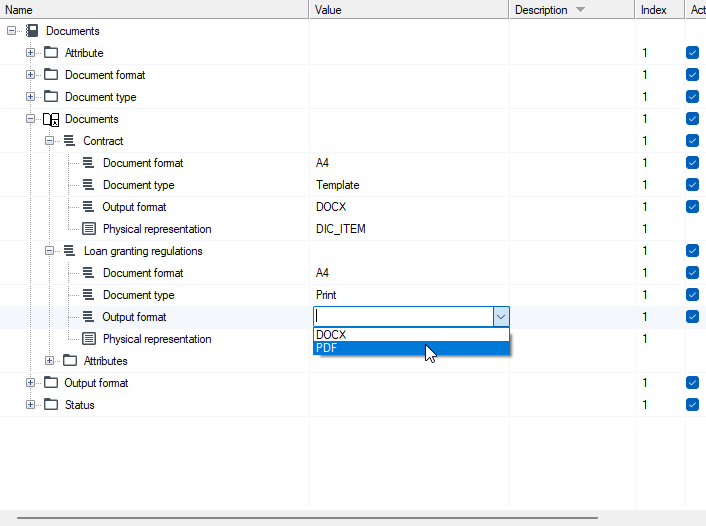Image resolution: width=706 pixels, height=526 pixels.
Task: Click the Loan granting regulations list icon
Action: point(69,250)
